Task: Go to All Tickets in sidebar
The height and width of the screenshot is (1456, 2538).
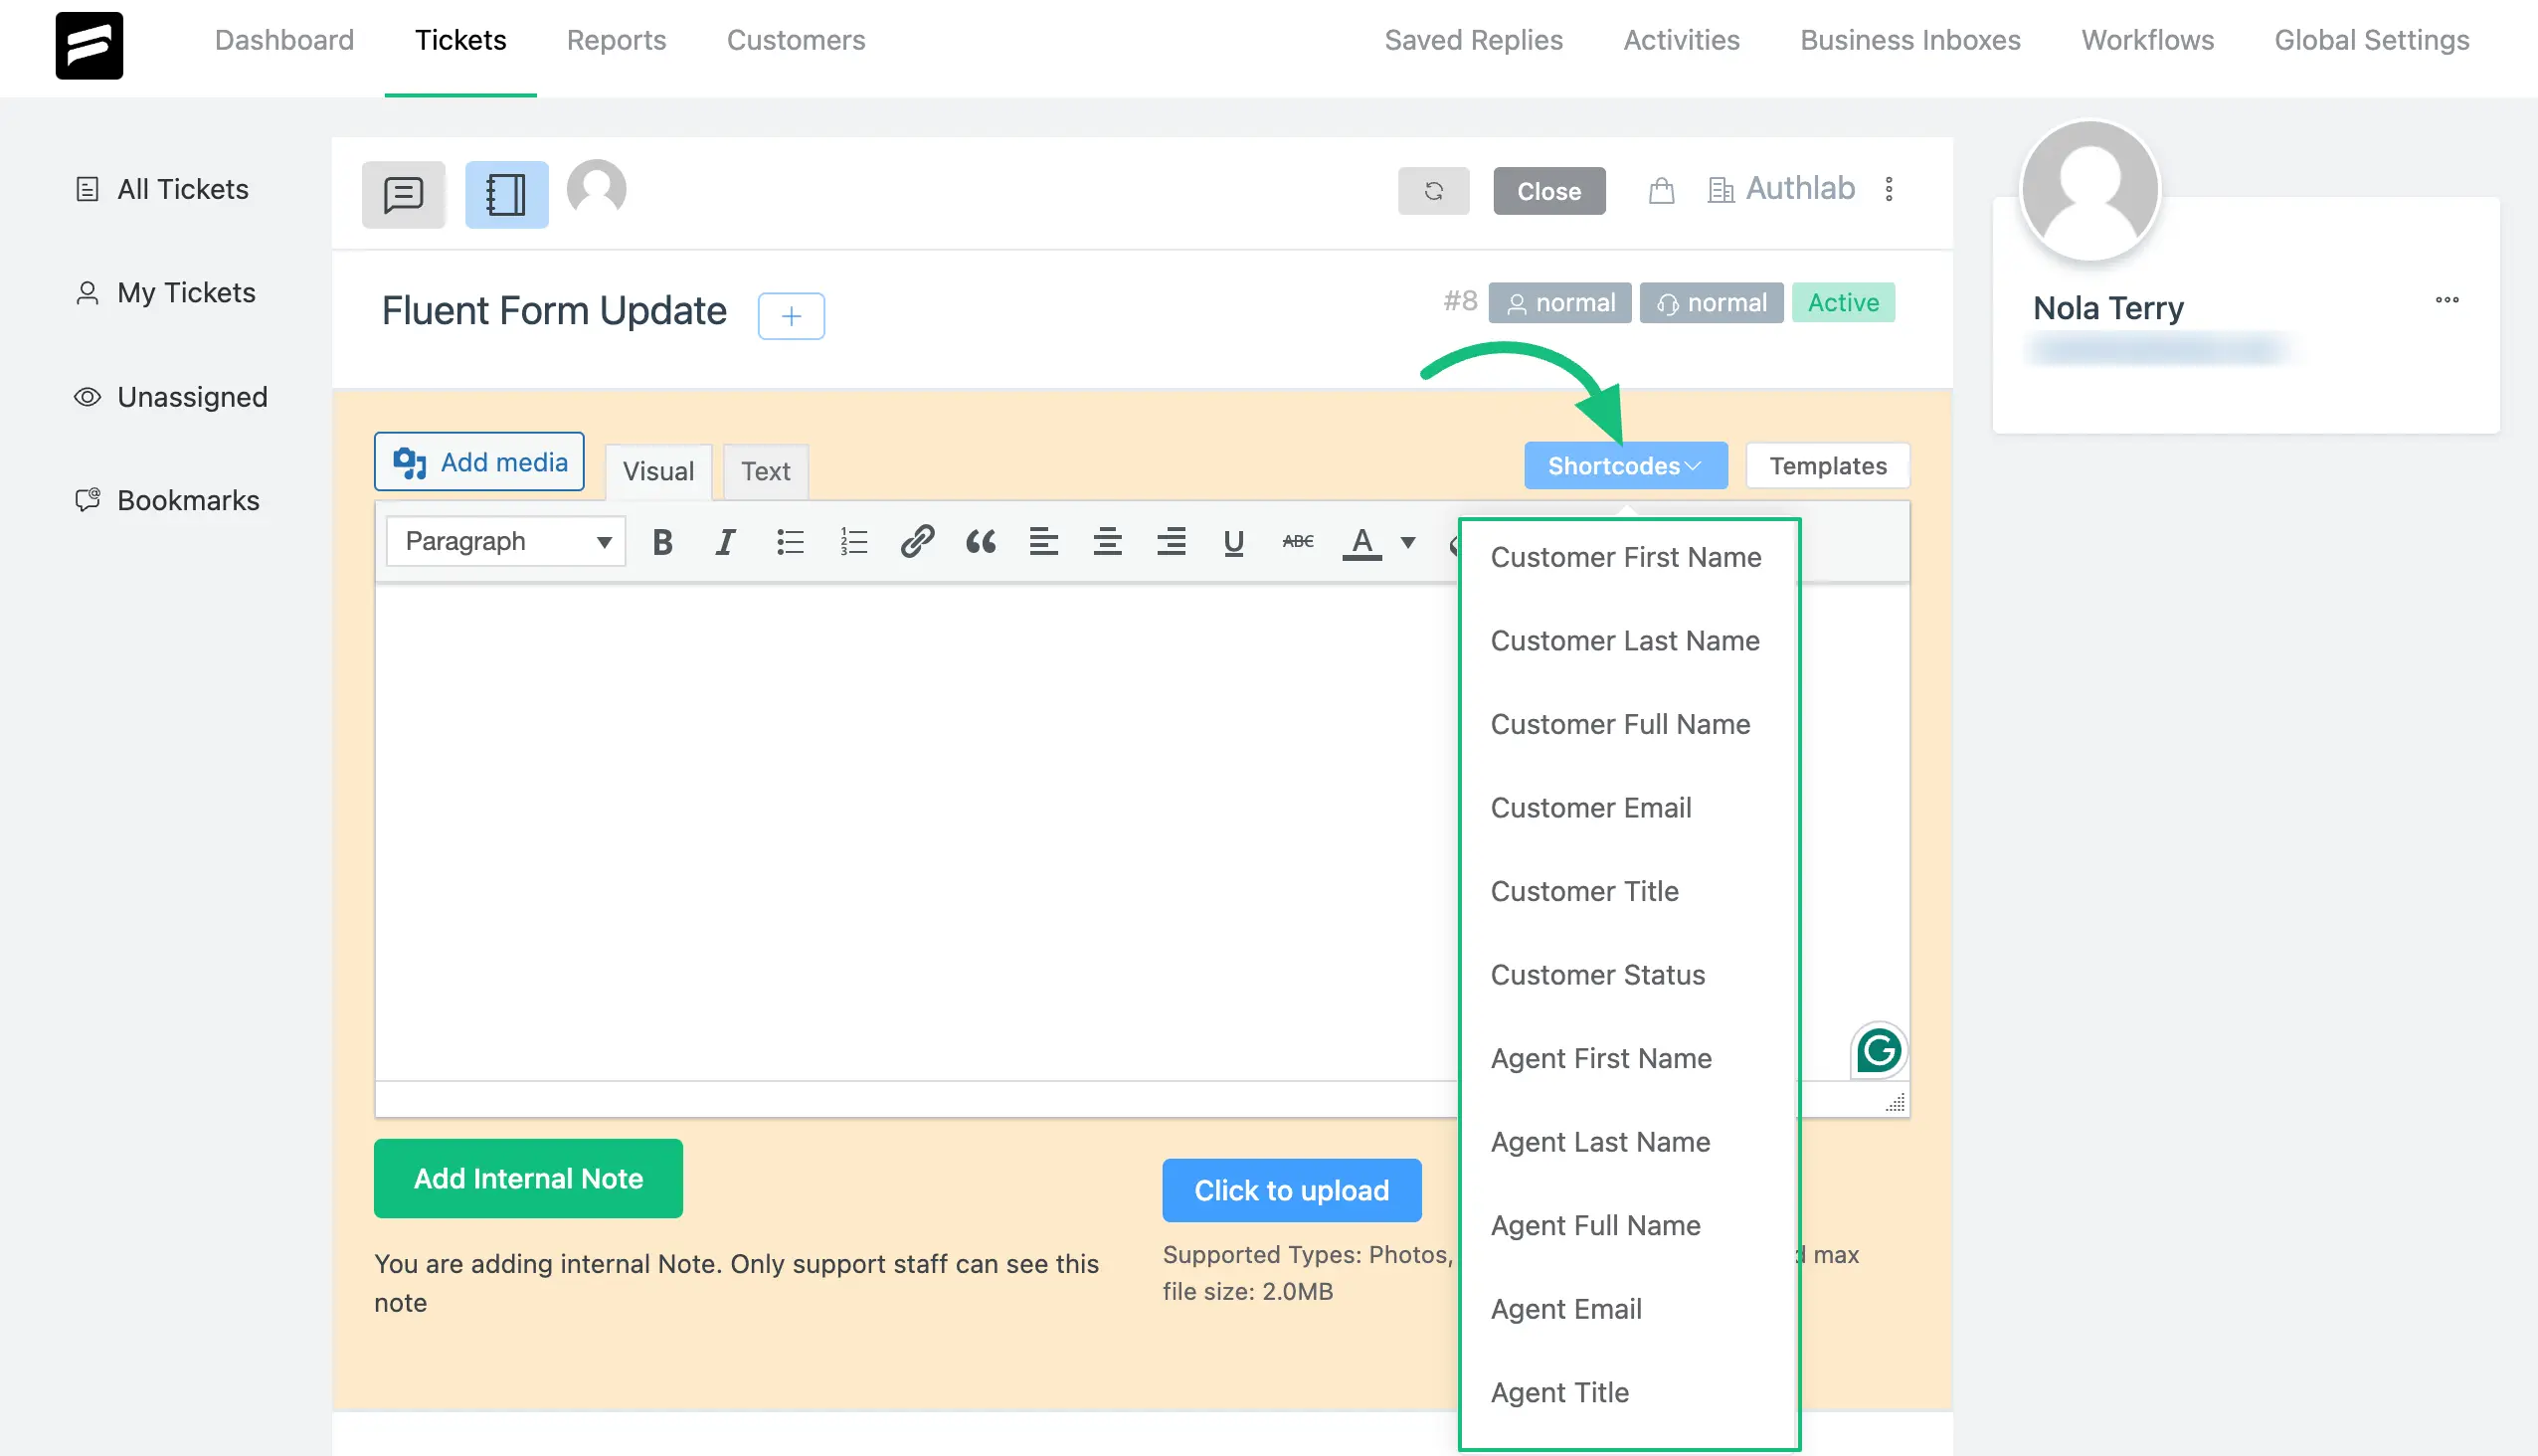Action: point(162,189)
